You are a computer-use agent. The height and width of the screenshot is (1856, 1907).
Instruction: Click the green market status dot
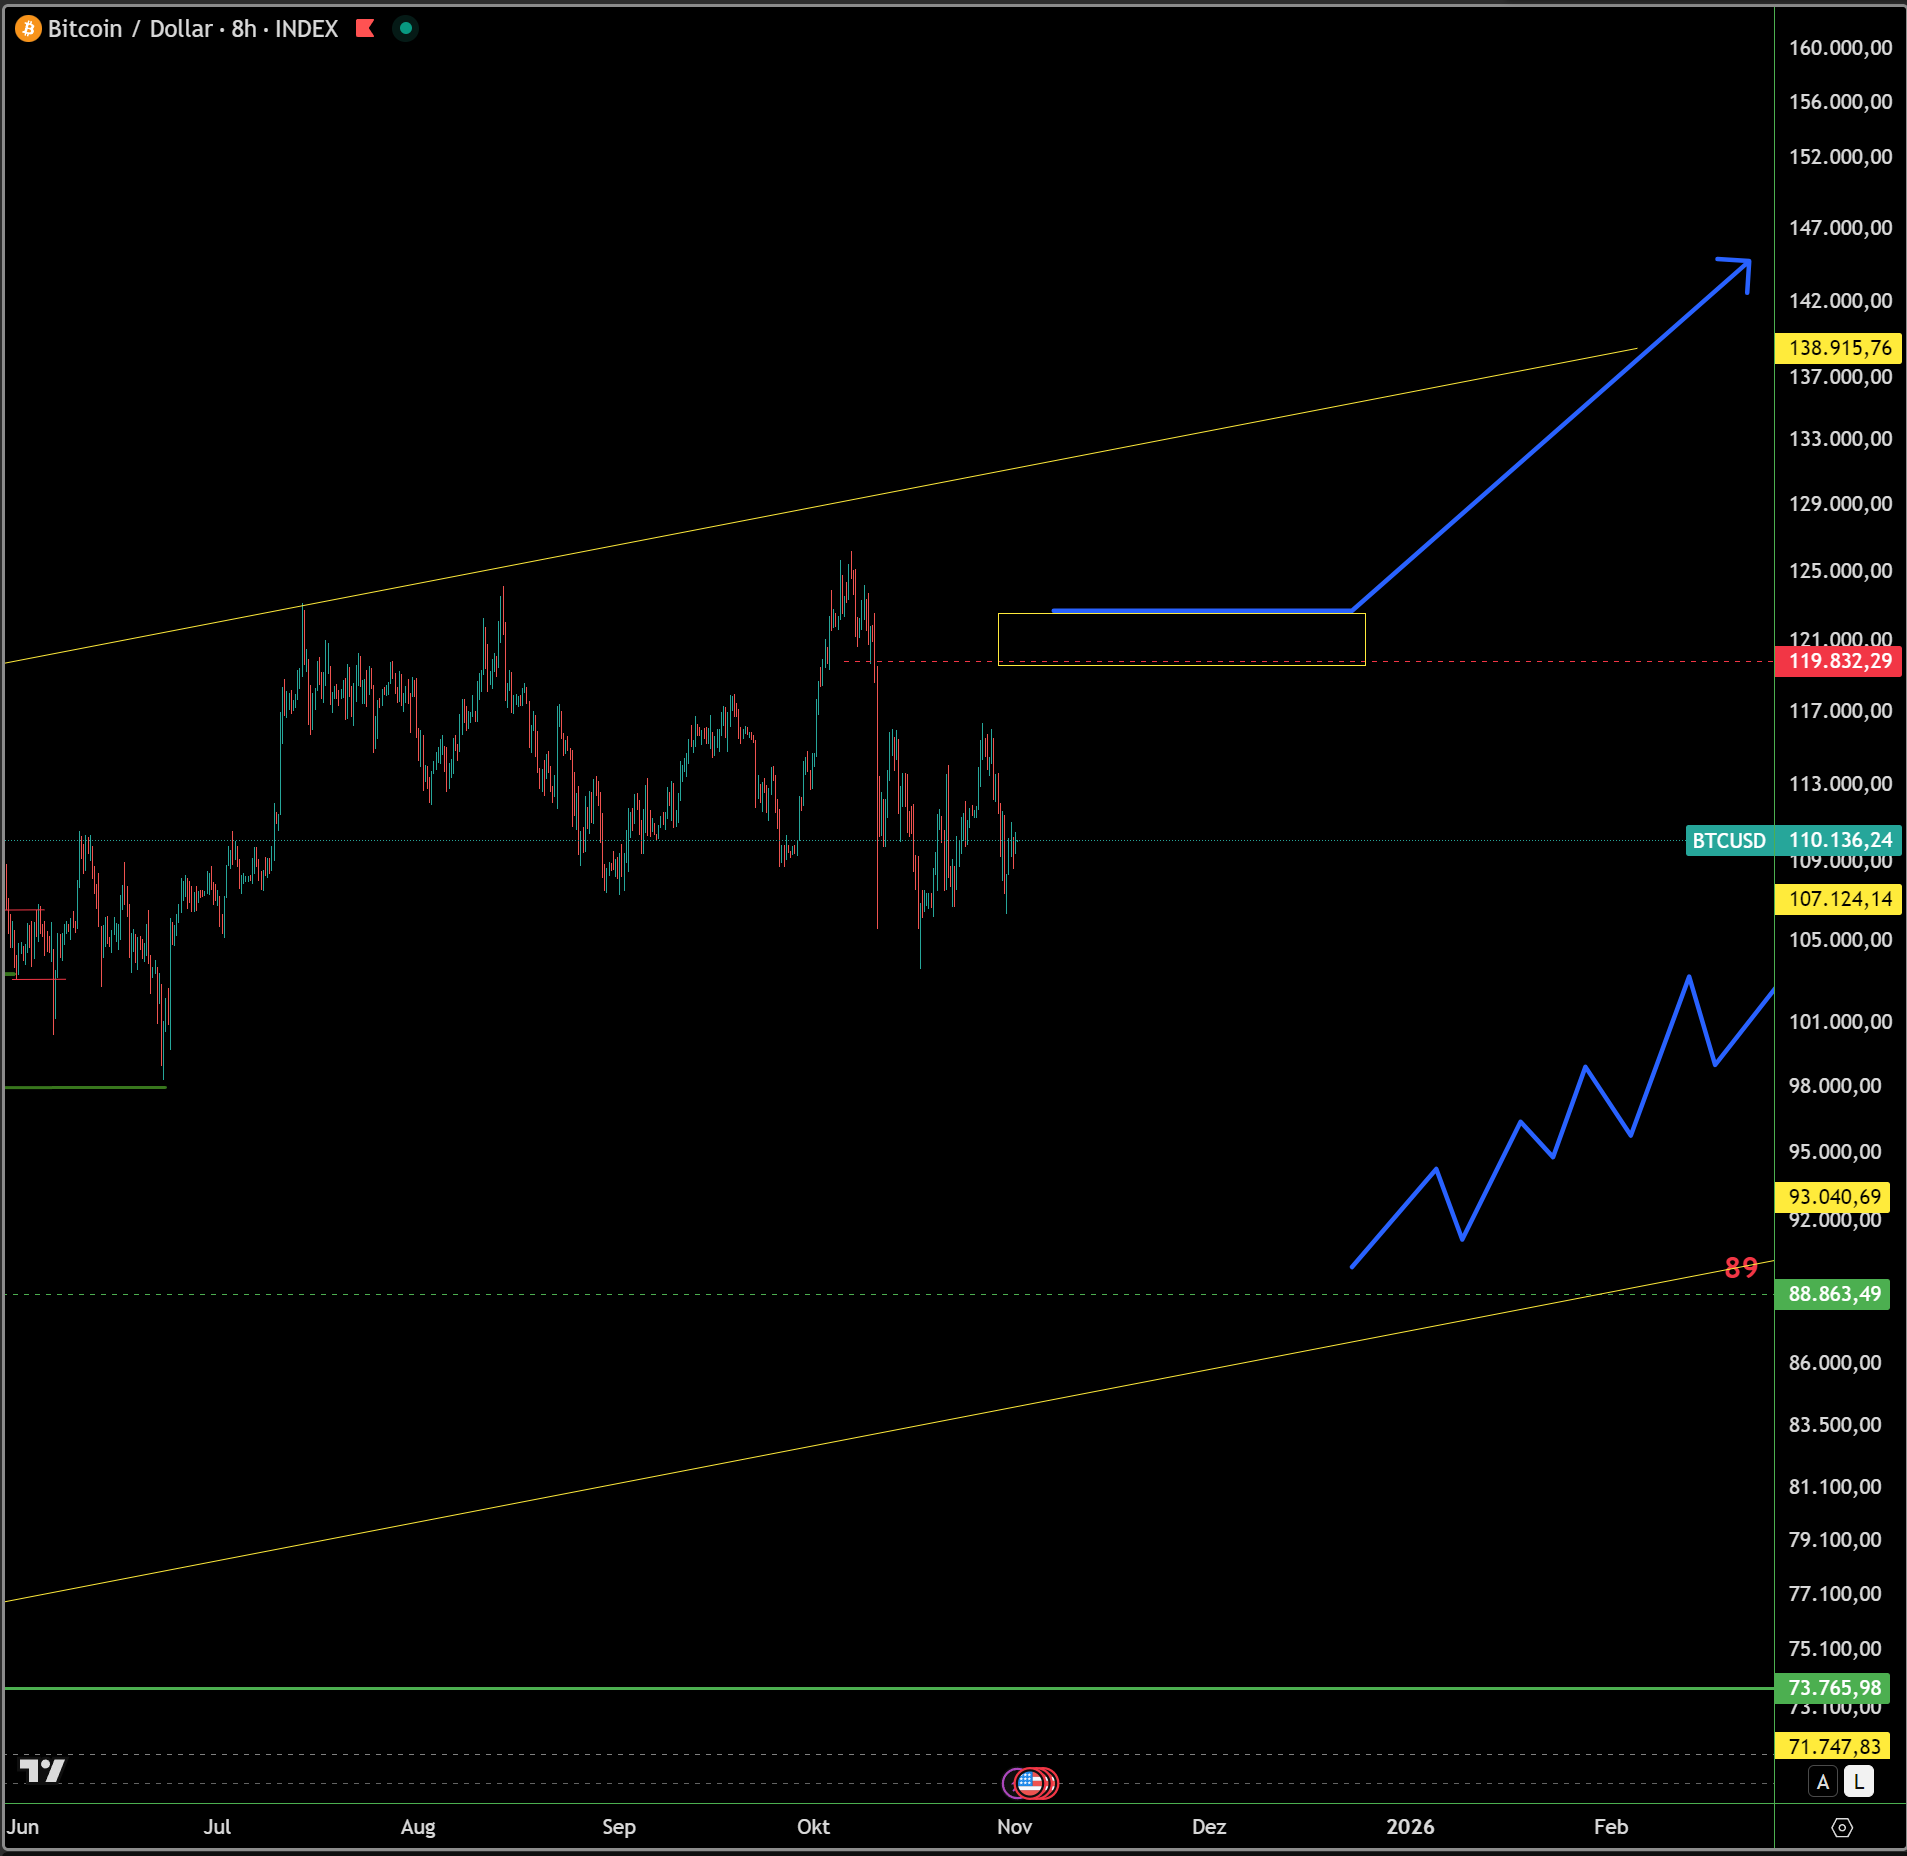[x=405, y=29]
